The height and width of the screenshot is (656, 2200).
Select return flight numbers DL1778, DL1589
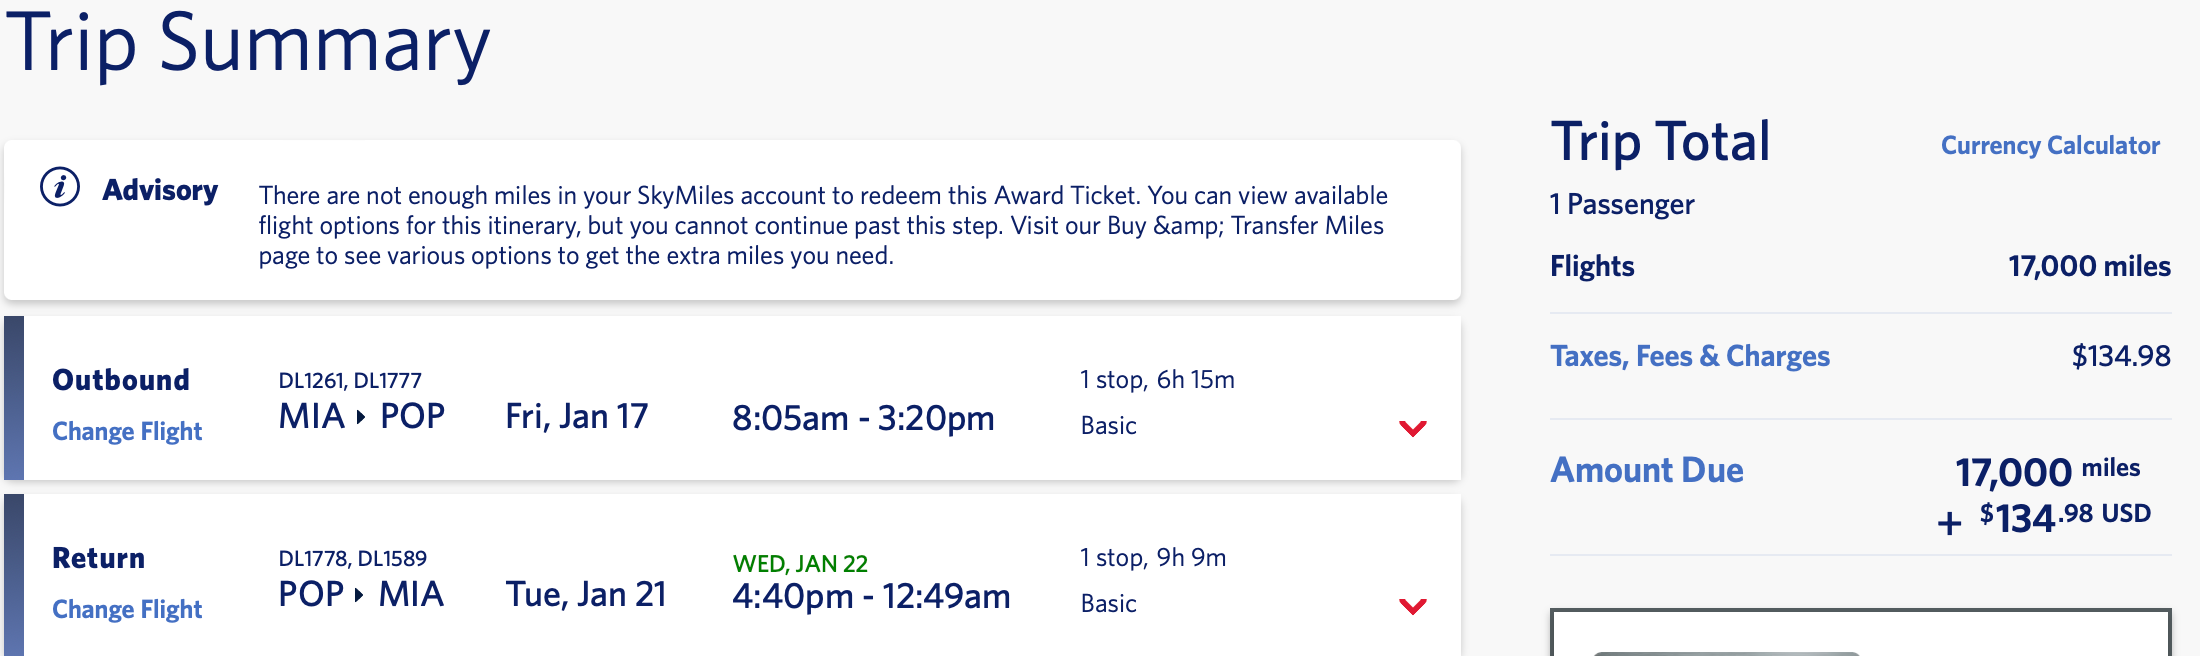coord(352,558)
